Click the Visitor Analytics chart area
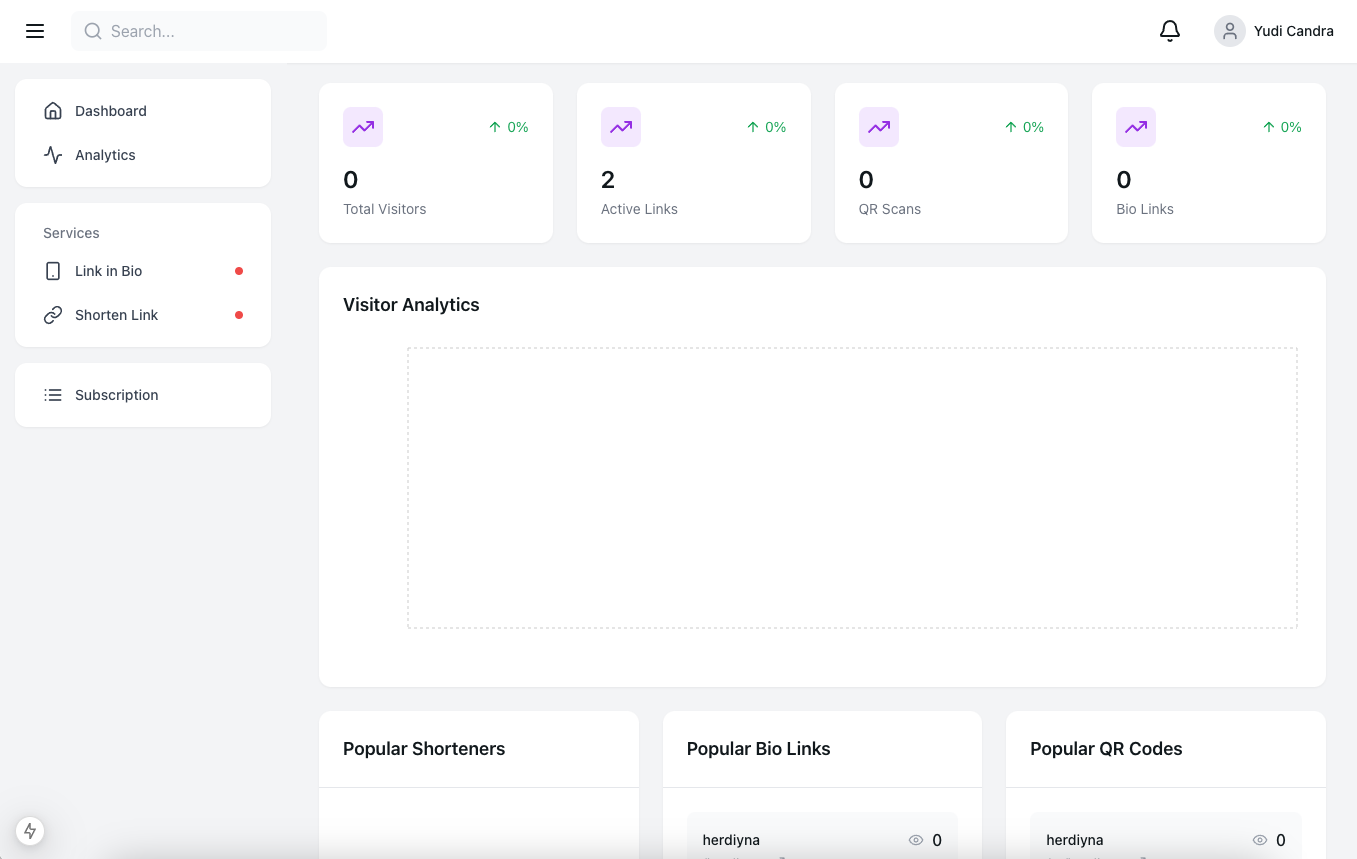The width and height of the screenshot is (1357, 859). pyautogui.click(x=851, y=488)
